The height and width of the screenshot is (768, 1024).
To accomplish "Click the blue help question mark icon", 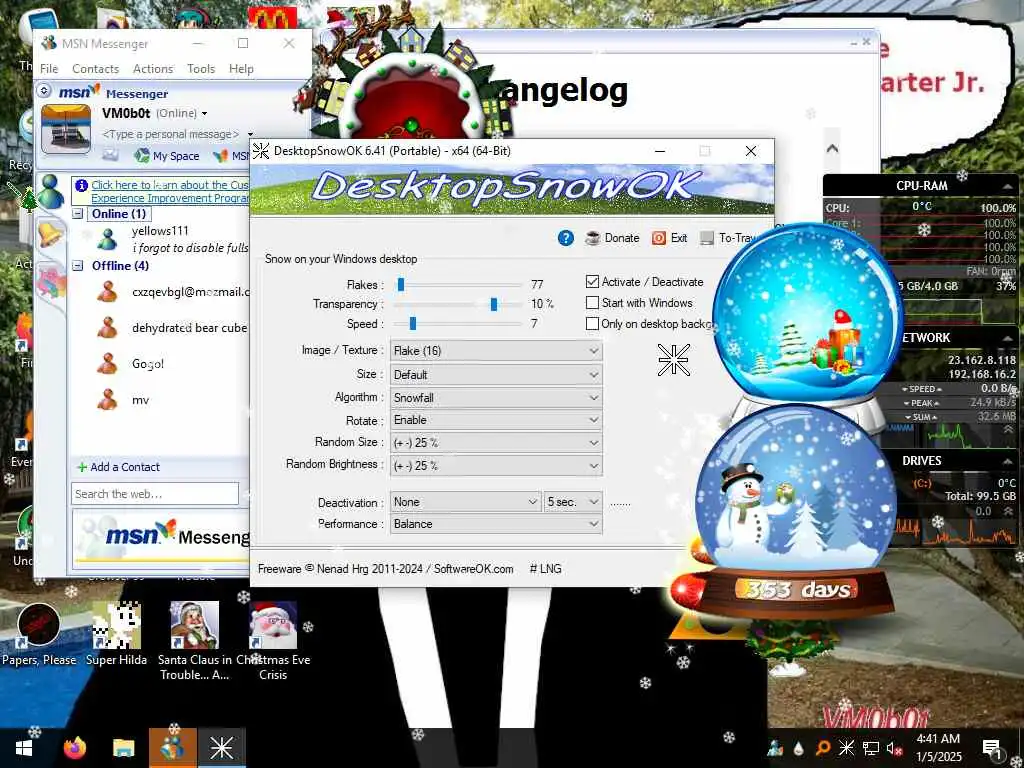I will coord(566,238).
